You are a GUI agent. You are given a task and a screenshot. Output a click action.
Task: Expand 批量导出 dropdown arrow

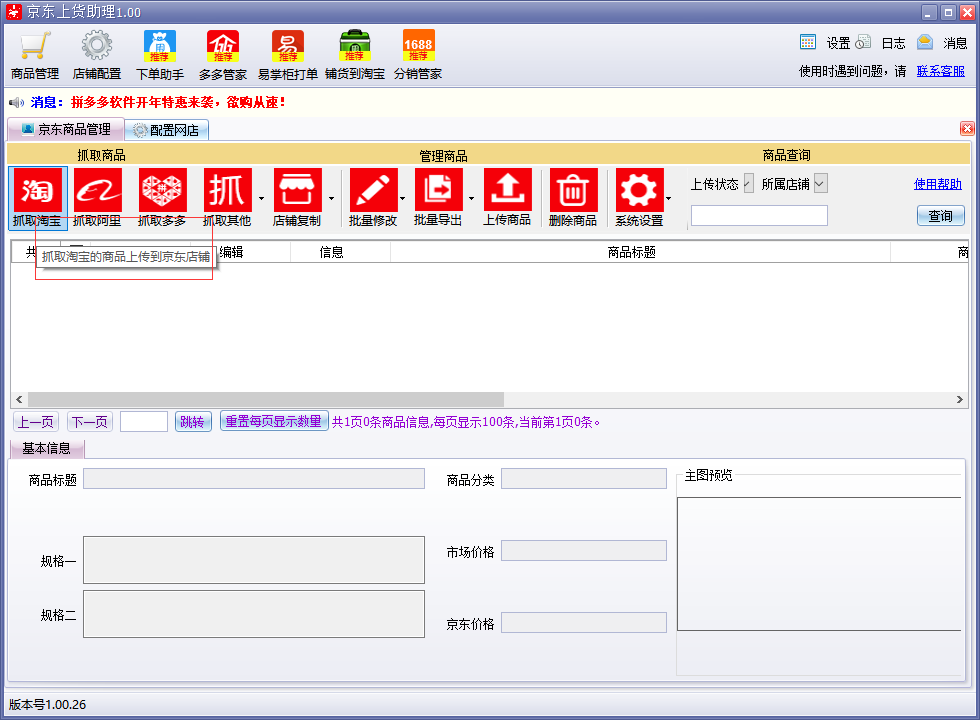(x=471, y=199)
